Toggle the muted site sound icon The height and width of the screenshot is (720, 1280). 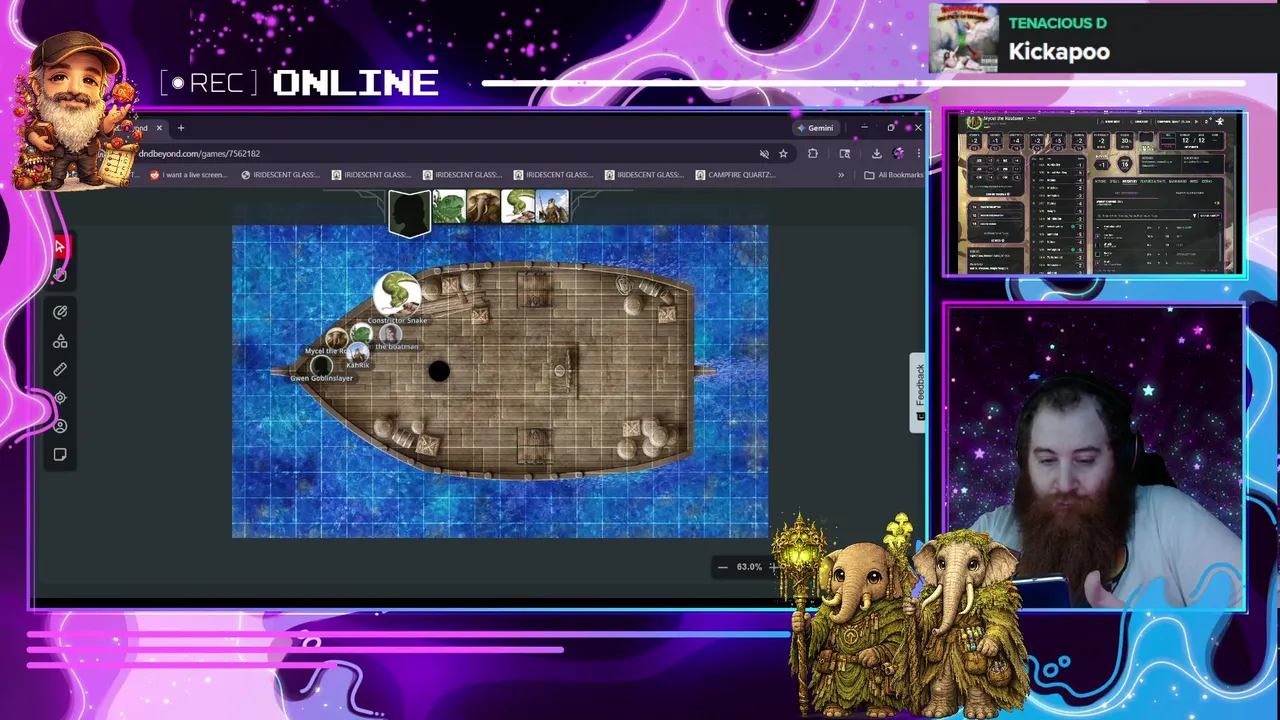[x=764, y=154]
